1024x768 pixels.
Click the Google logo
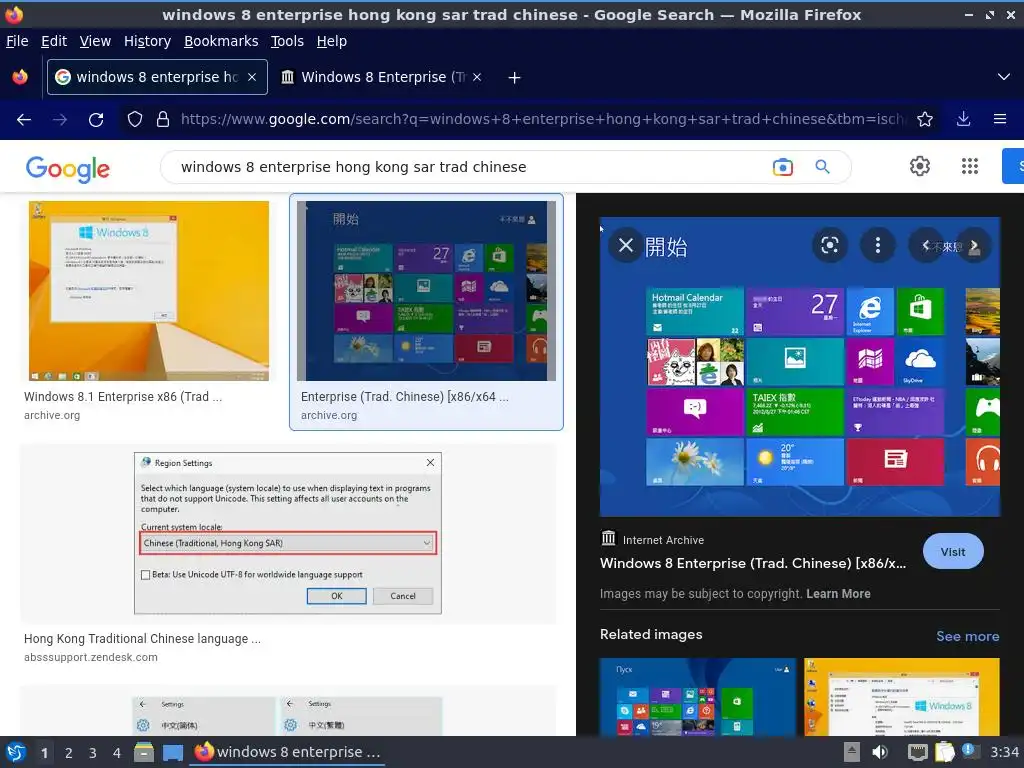(68, 168)
